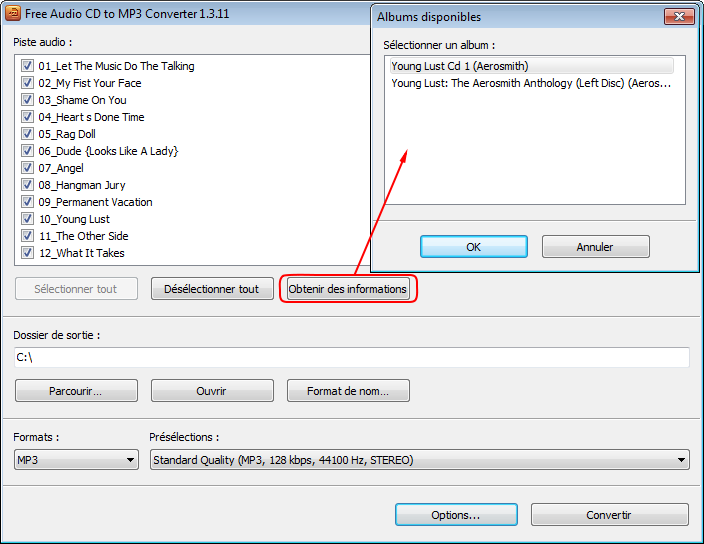Uncheck 11_The Other Side track
The image size is (704, 544).
click(x=27, y=236)
